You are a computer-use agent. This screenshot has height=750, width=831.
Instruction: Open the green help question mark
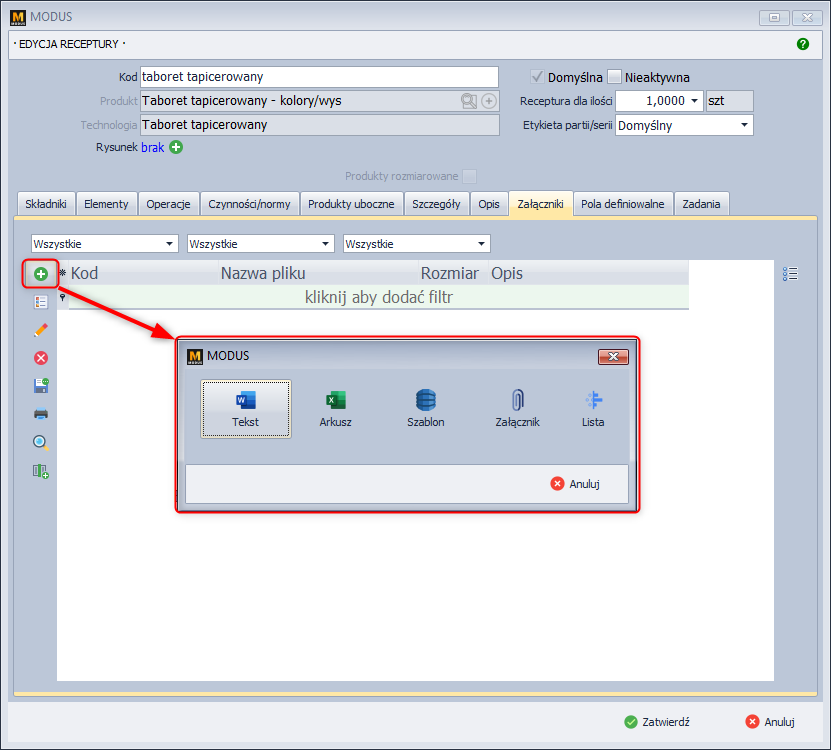click(802, 44)
